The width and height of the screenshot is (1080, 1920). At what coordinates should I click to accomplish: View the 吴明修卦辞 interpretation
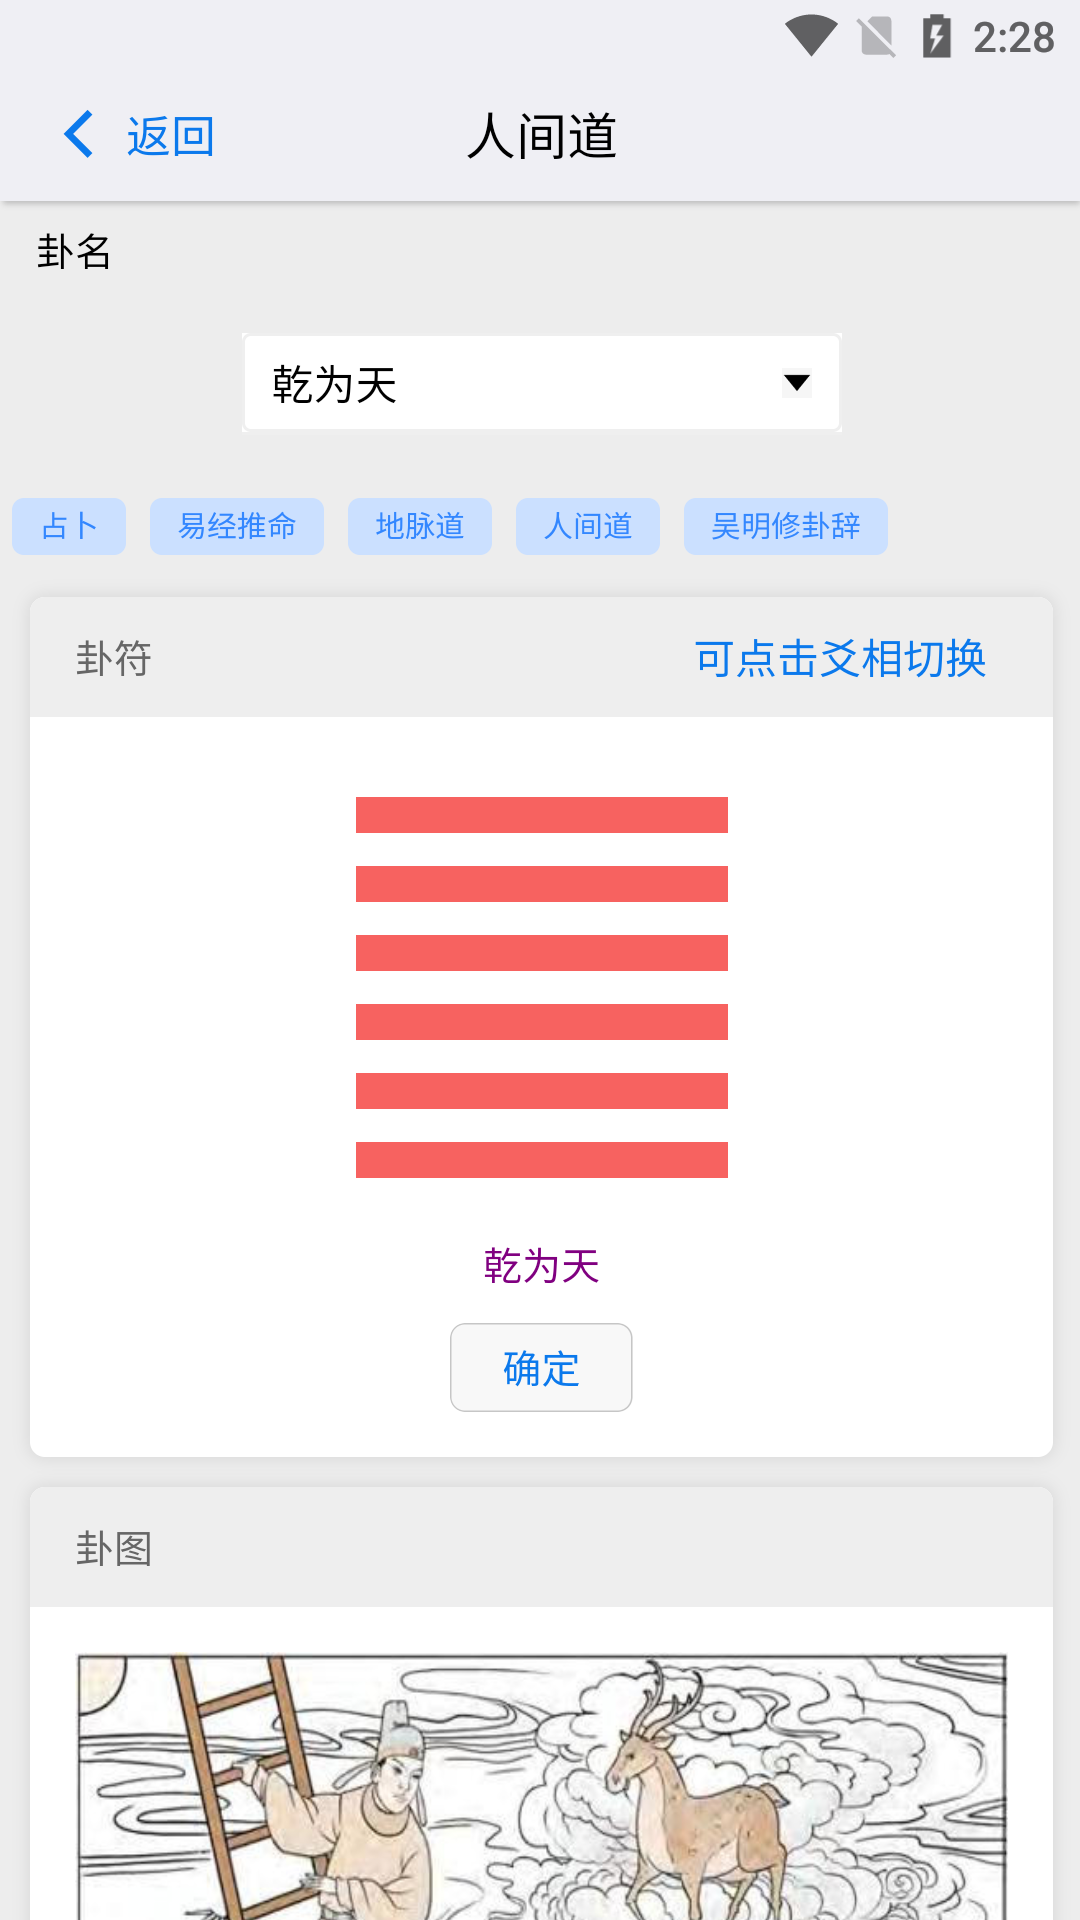coord(785,526)
